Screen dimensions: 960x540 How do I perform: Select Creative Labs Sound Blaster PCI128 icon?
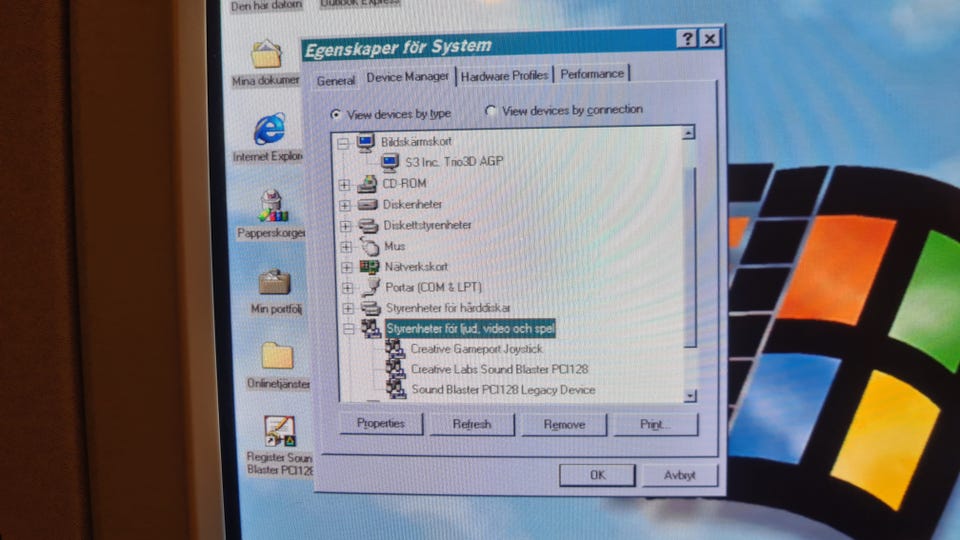click(396, 370)
